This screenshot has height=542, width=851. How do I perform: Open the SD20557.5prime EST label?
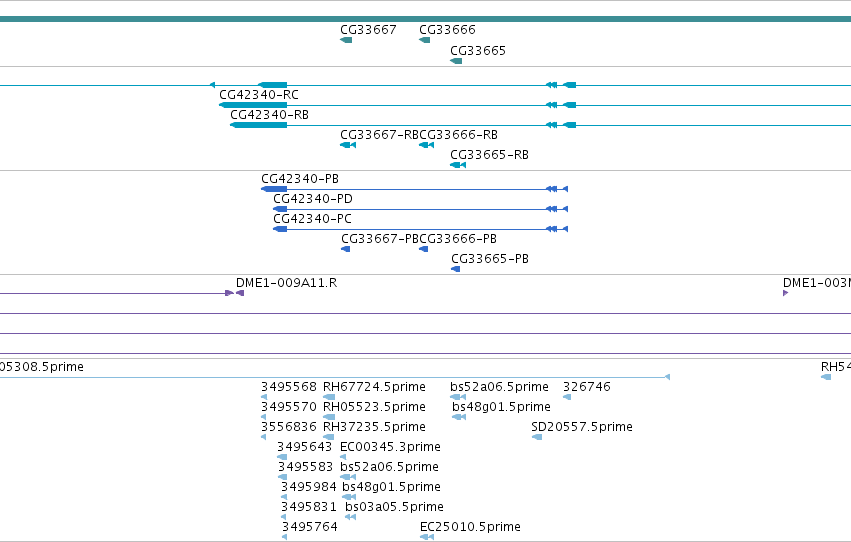click(x=582, y=428)
